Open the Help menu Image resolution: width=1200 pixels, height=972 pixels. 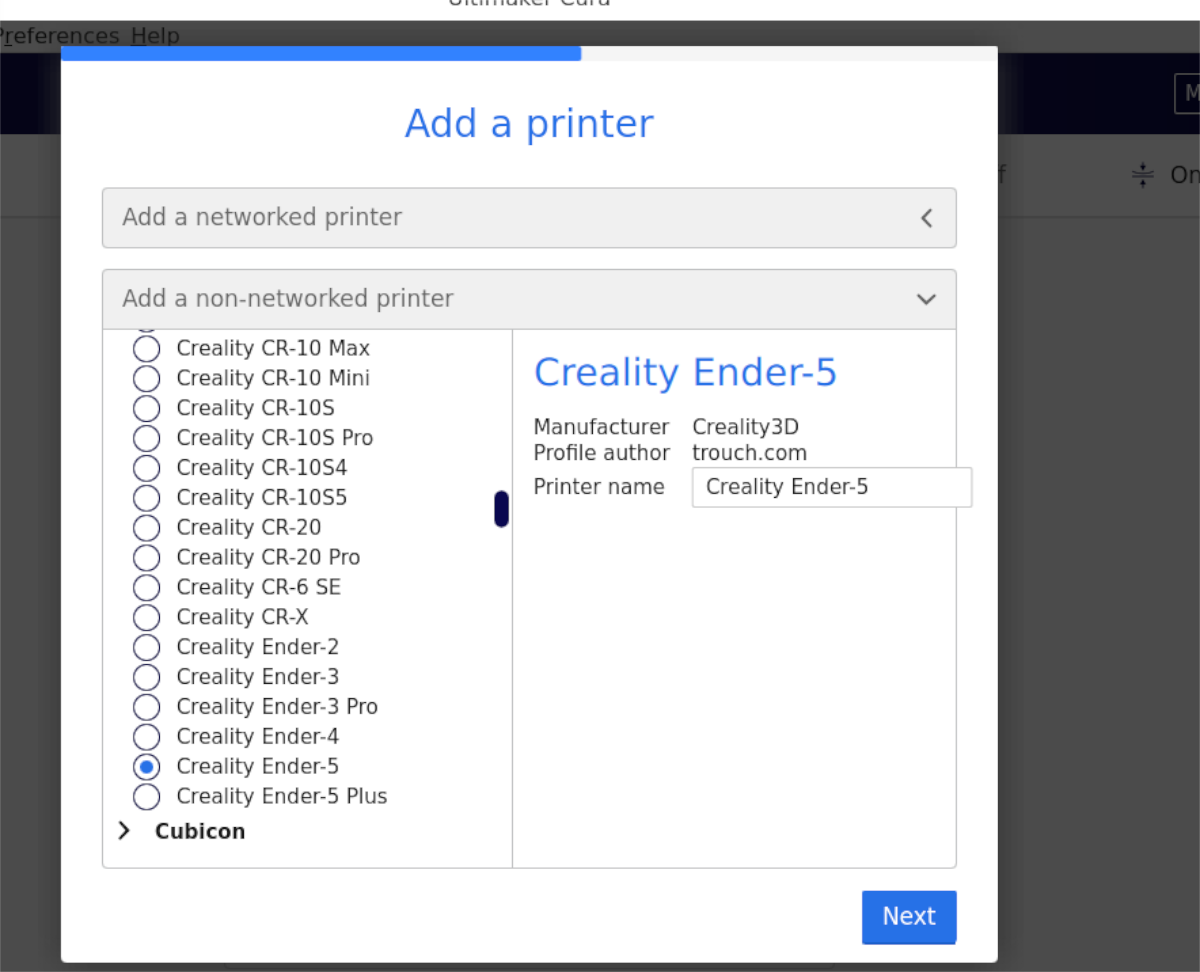[x=155, y=36]
